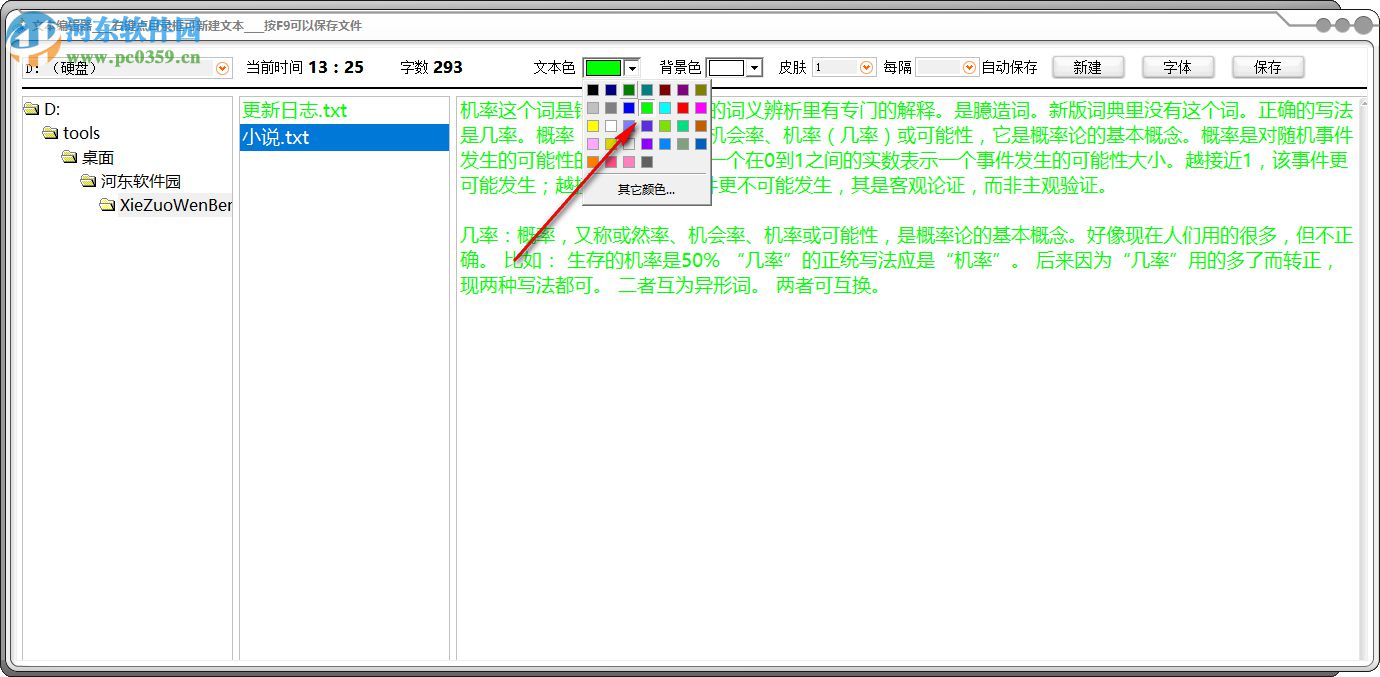Click the 保存 (Save) button
1380x677 pixels.
1268,67
